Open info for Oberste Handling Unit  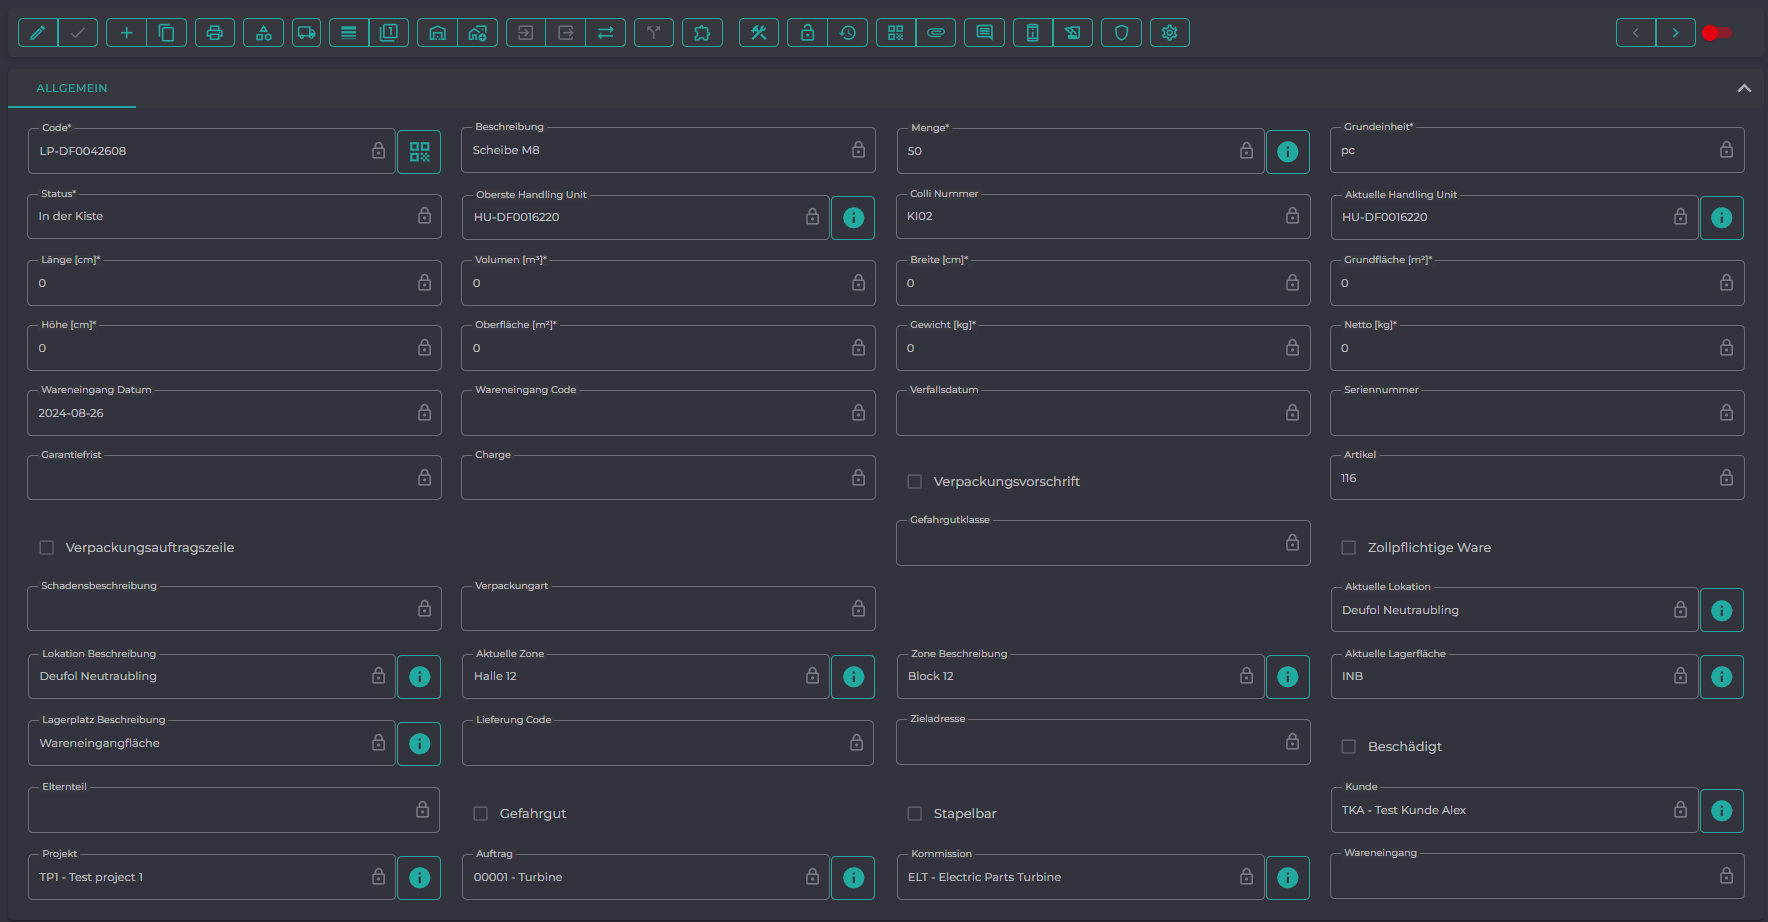click(853, 218)
